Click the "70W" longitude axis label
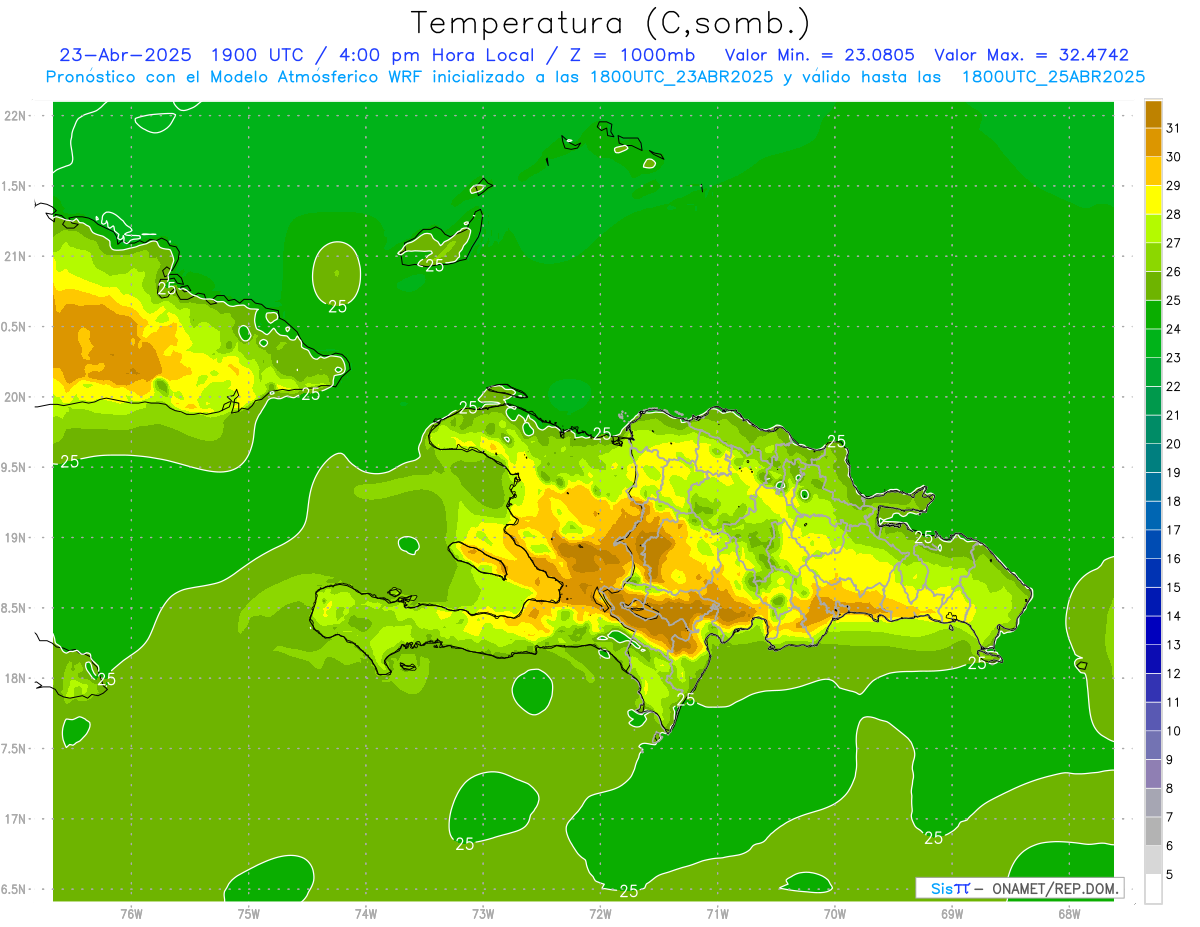The width and height of the screenshot is (1200, 927). tap(835, 914)
